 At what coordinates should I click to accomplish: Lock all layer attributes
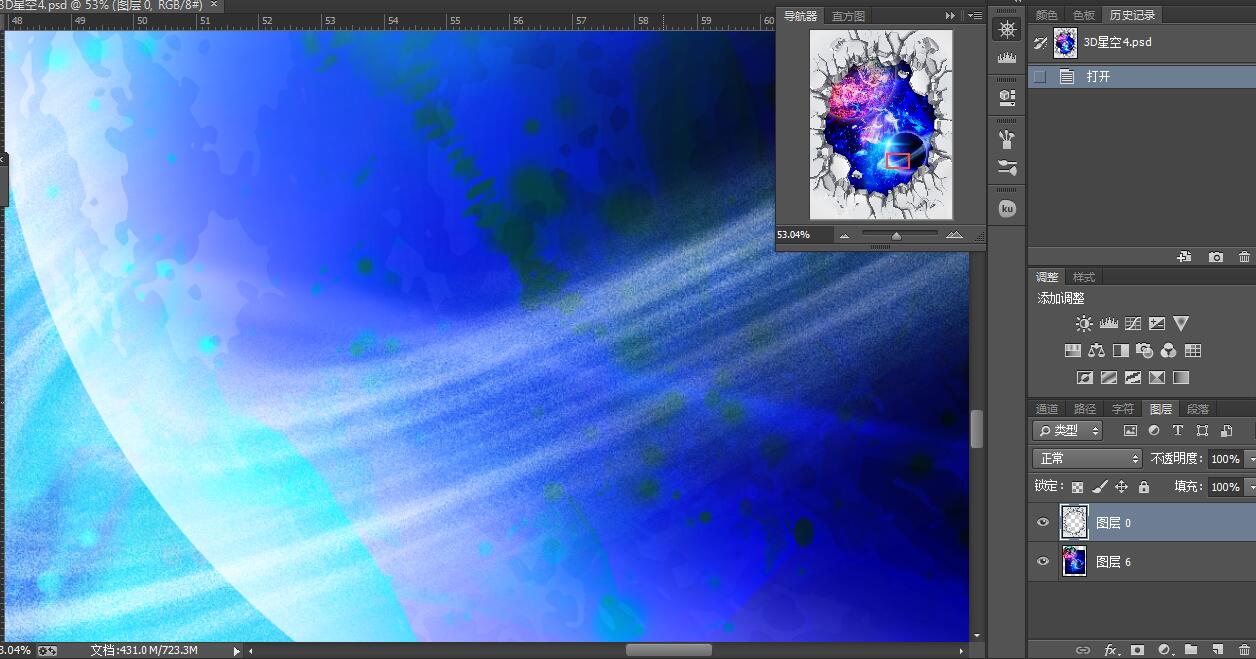[1144, 487]
